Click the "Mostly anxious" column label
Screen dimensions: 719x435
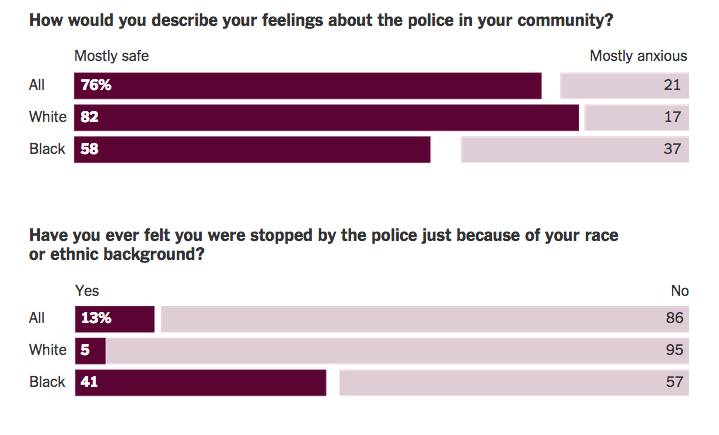point(638,56)
